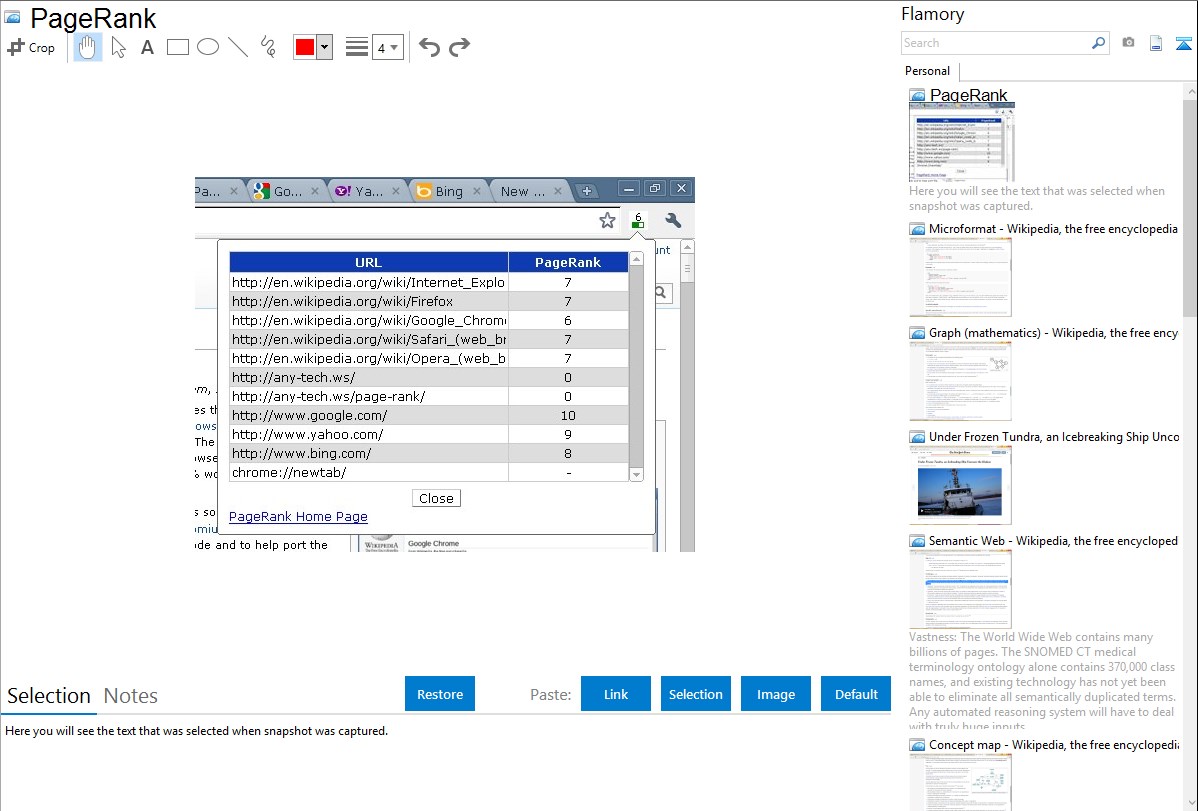This screenshot has width=1198, height=811.
Task: Click the PageRank column header in table
Action: (568, 262)
